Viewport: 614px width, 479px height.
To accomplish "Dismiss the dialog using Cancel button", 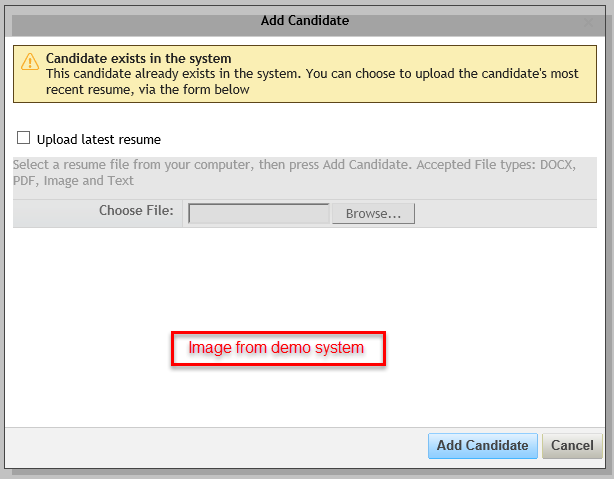I will click(572, 446).
